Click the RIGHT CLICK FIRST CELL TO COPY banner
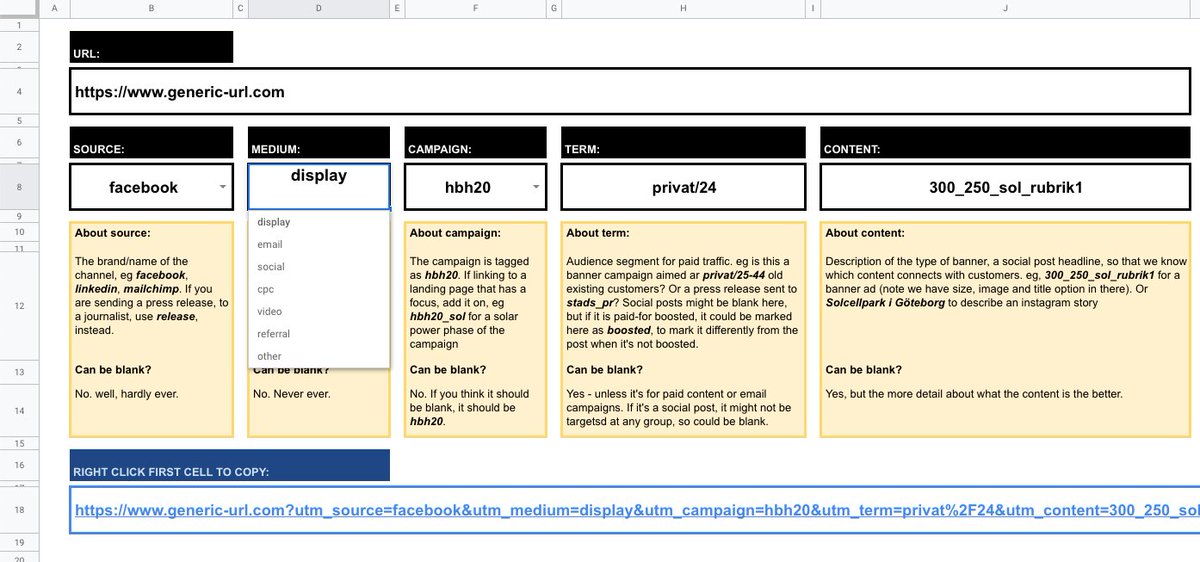The height and width of the screenshot is (562, 1200). tap(230, 465)
